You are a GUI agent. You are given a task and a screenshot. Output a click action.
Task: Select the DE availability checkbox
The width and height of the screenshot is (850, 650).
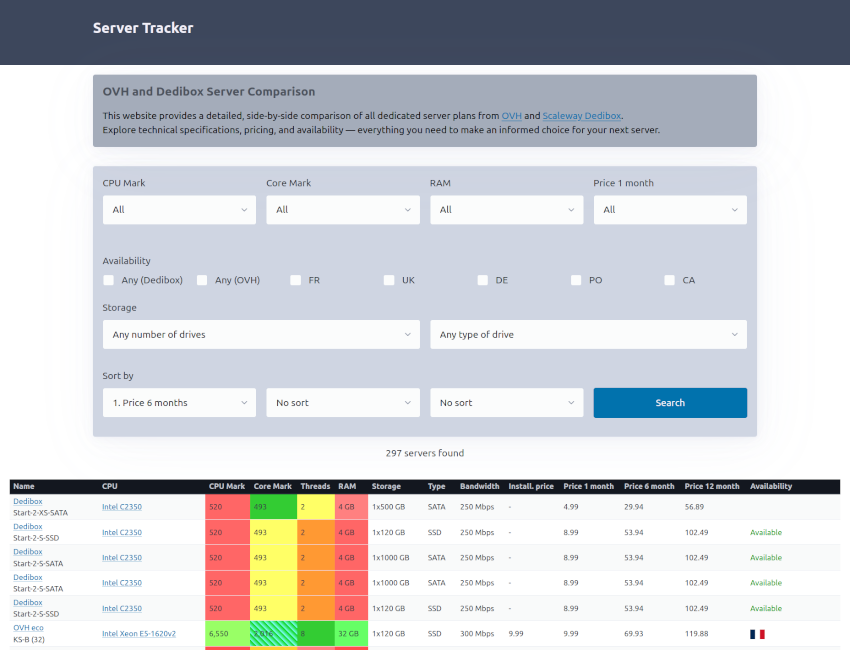[483, 280]
